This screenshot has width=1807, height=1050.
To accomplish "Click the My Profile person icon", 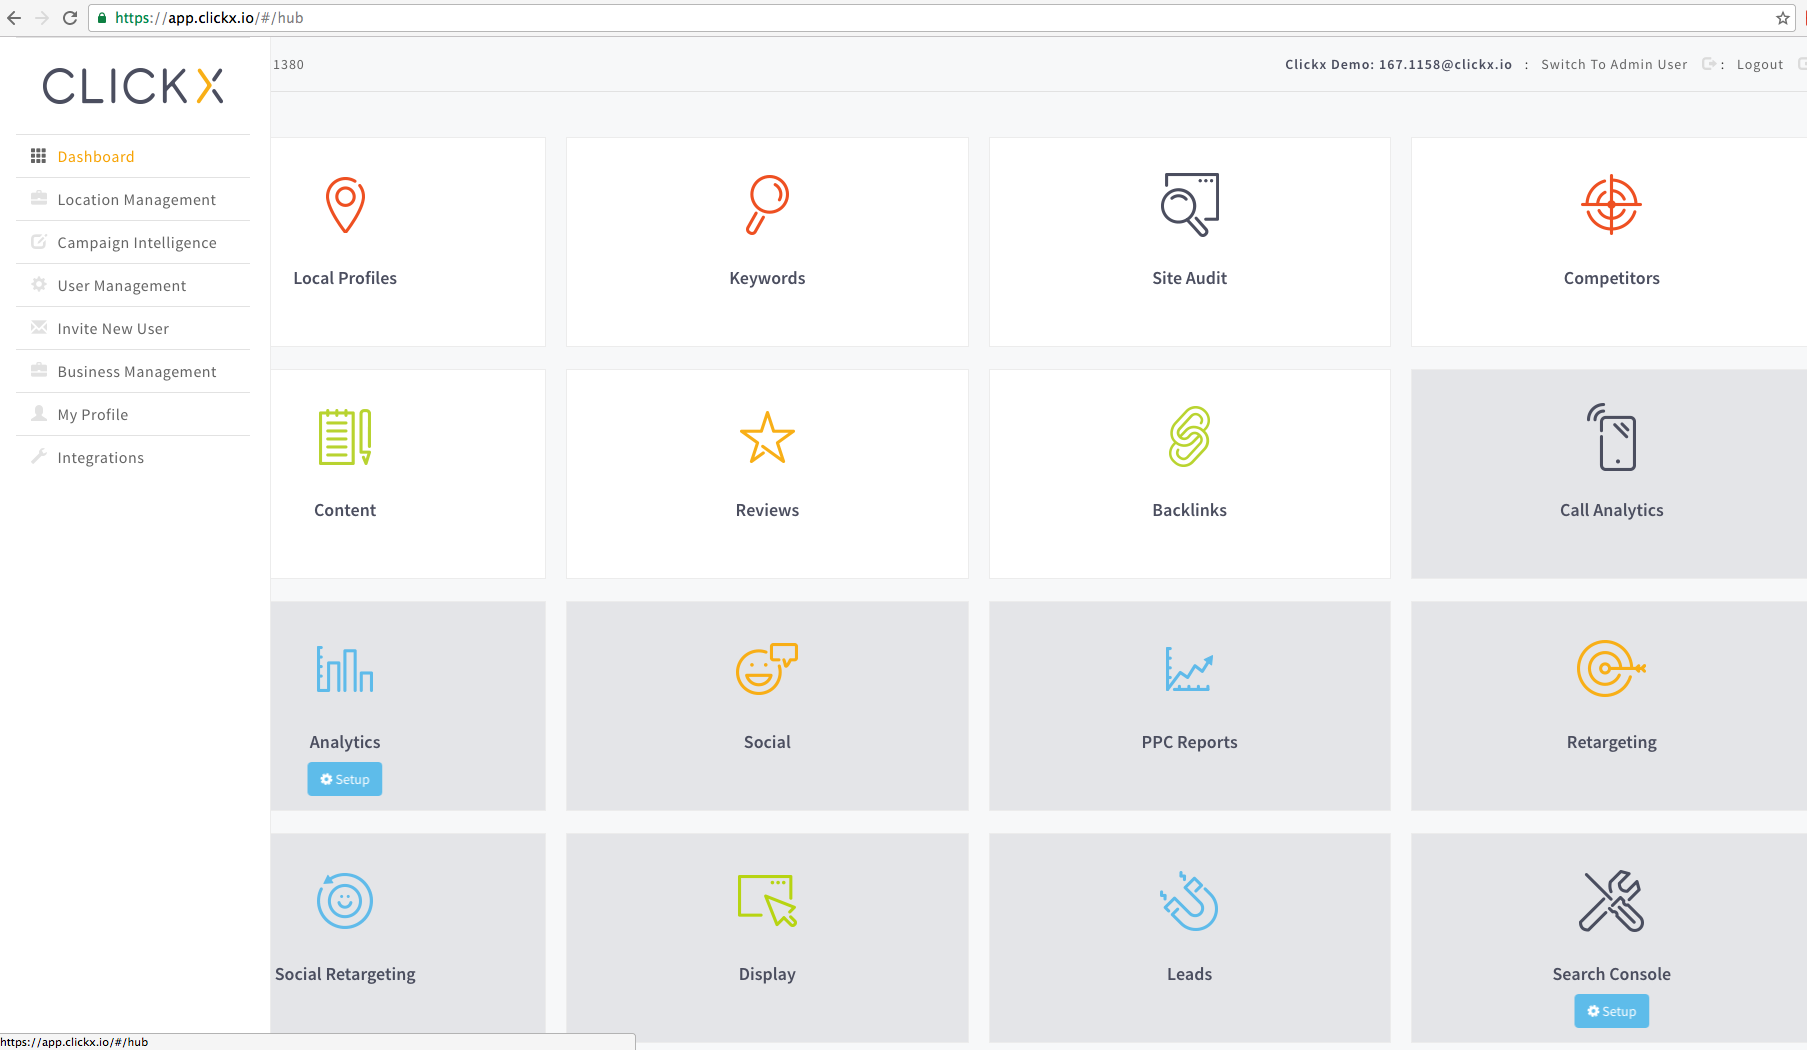I will [x=39, y=413].
